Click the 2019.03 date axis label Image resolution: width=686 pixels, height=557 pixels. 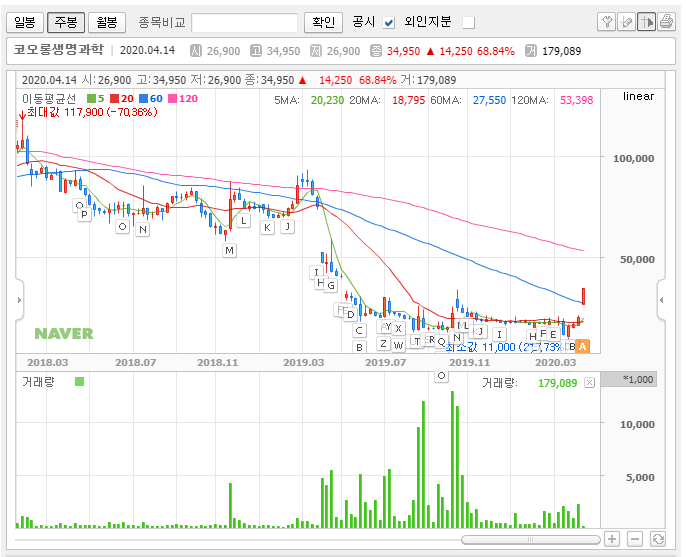304,363
